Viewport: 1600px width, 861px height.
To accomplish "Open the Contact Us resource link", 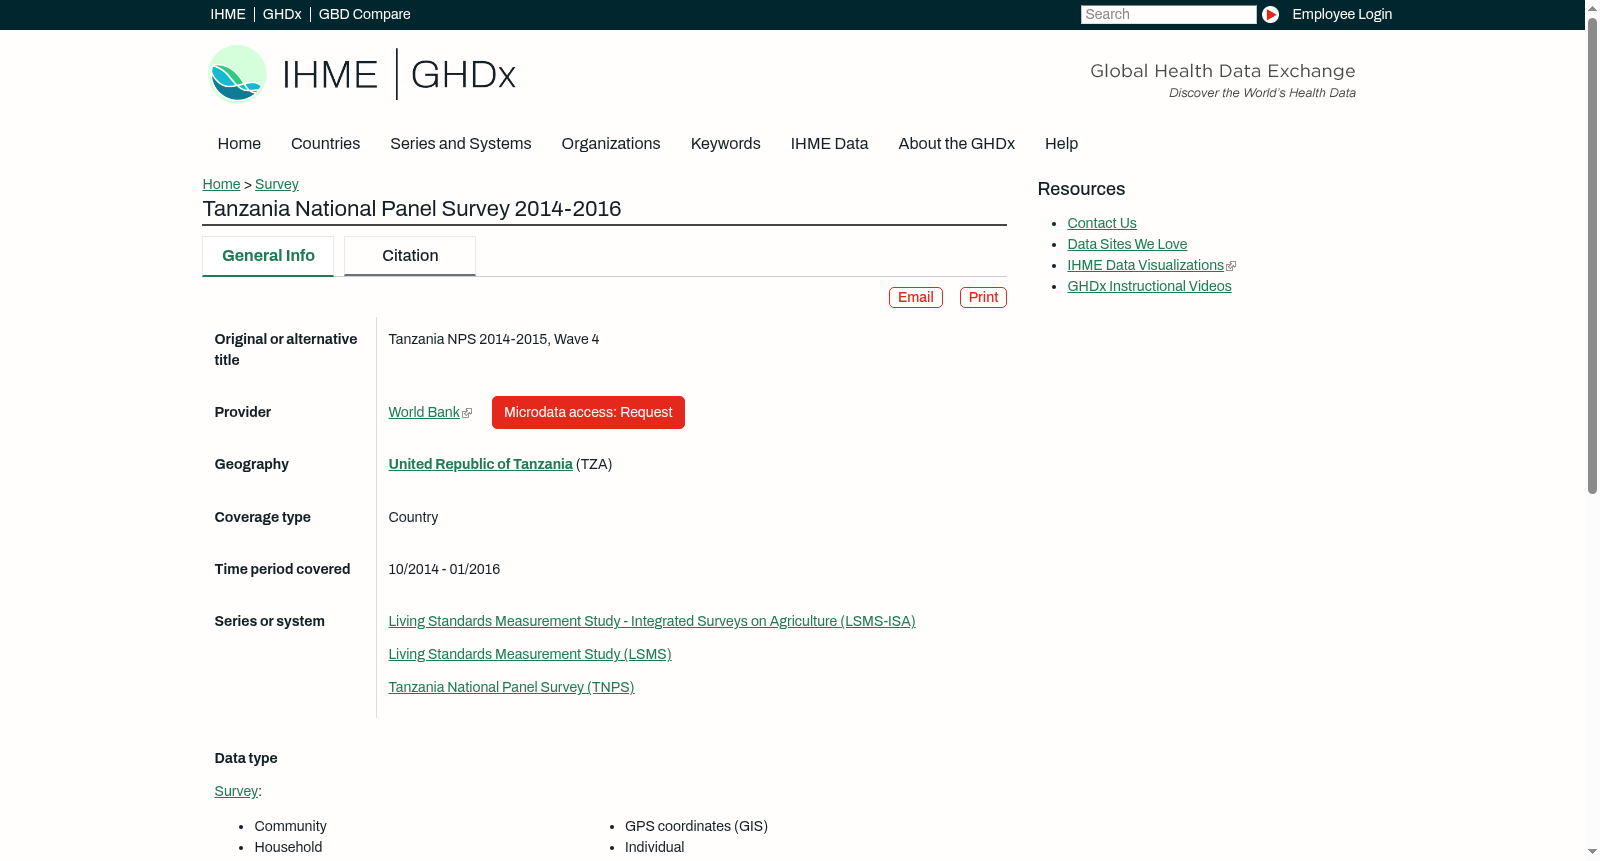I will pos(1102,223).
